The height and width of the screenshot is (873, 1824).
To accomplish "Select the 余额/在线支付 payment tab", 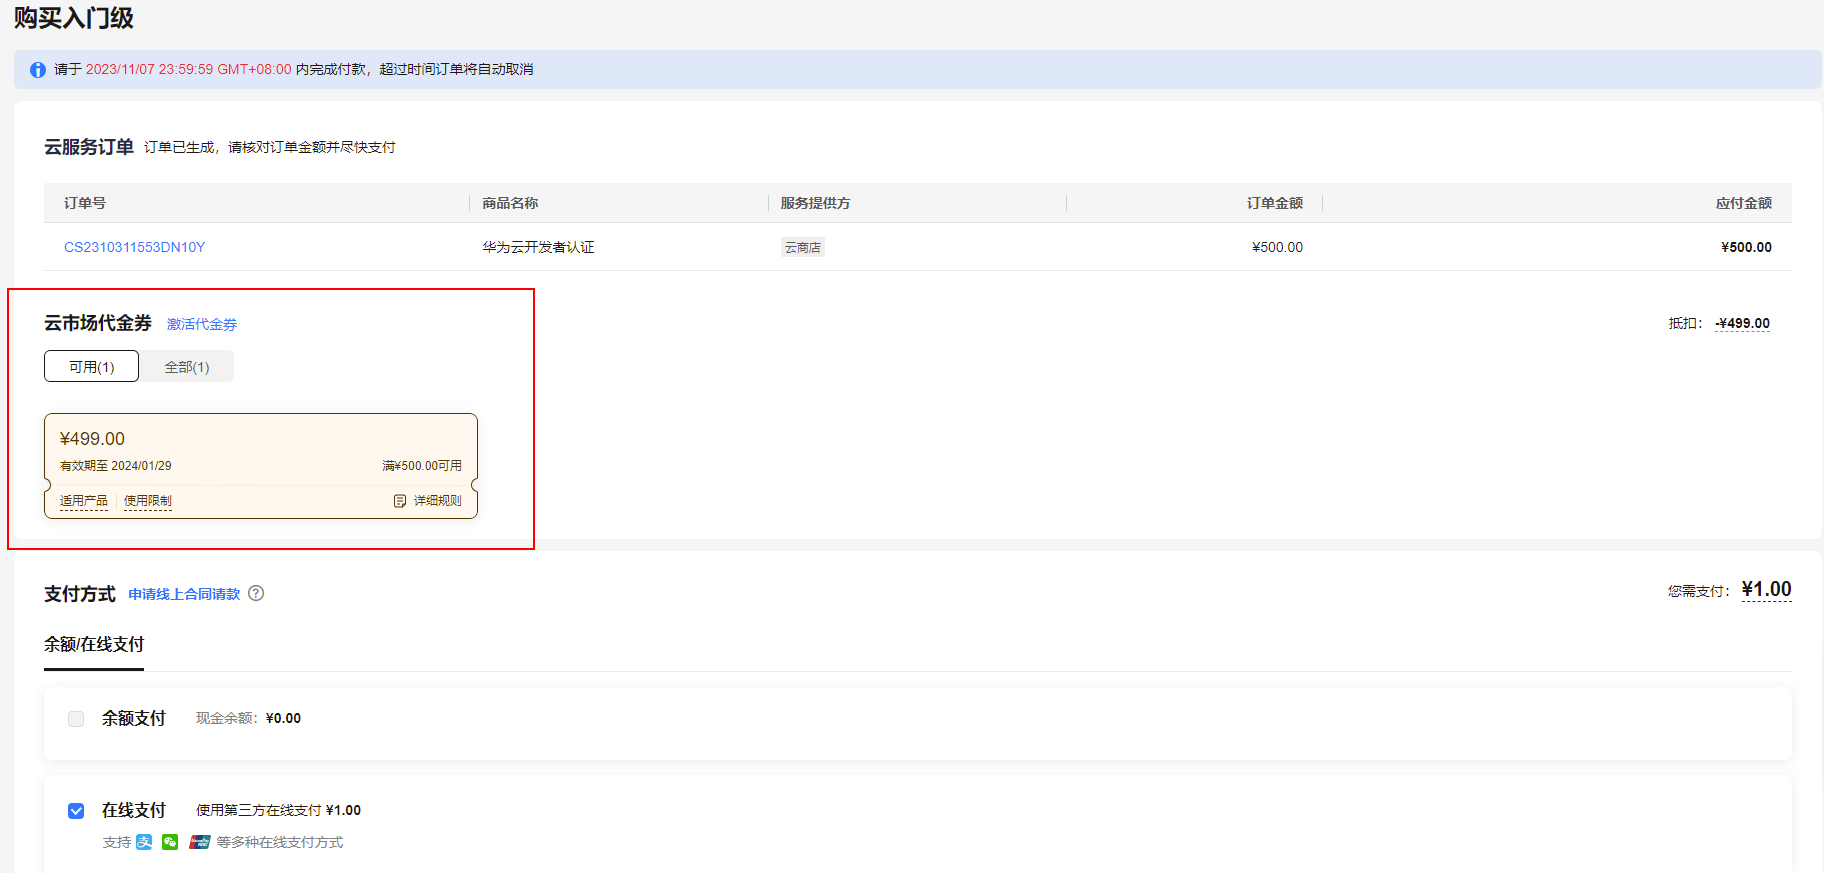I will coord(94,645).
